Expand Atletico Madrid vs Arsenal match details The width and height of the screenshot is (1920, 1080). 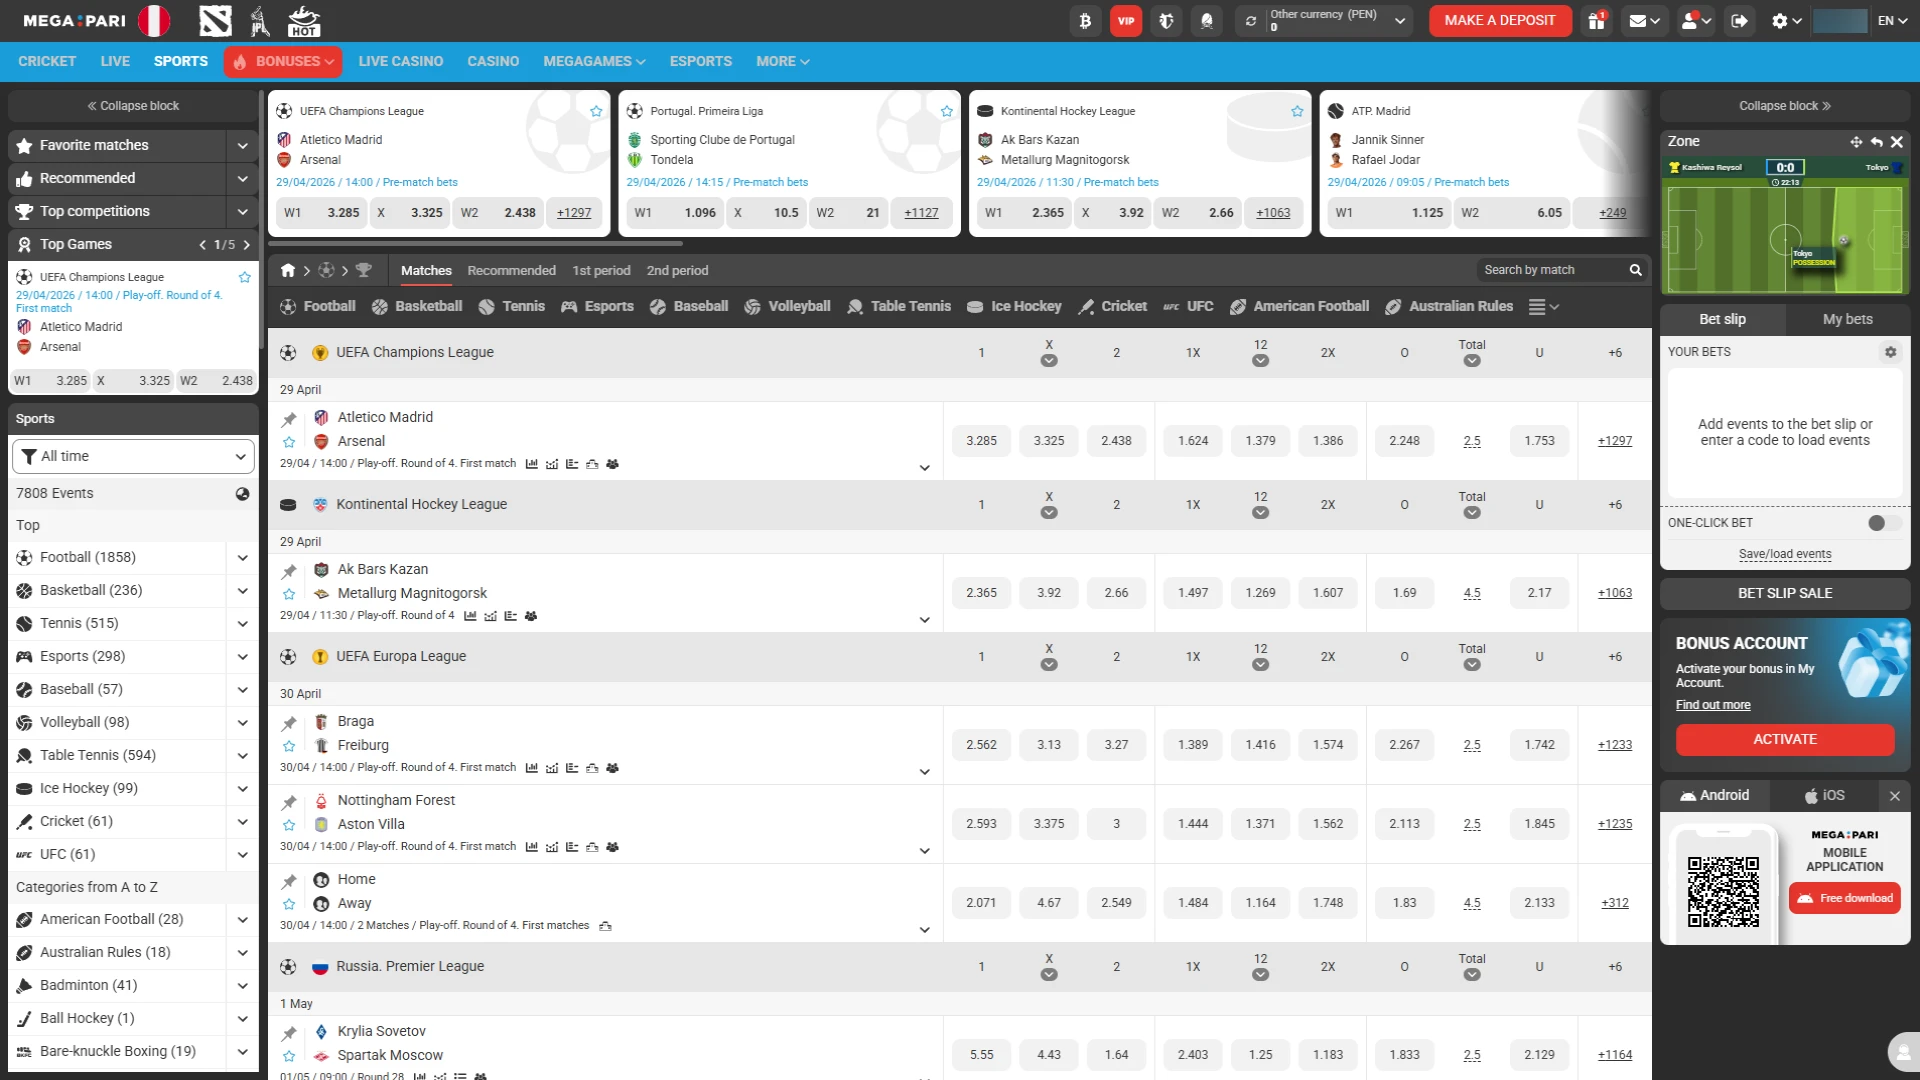tap(924, 468)
